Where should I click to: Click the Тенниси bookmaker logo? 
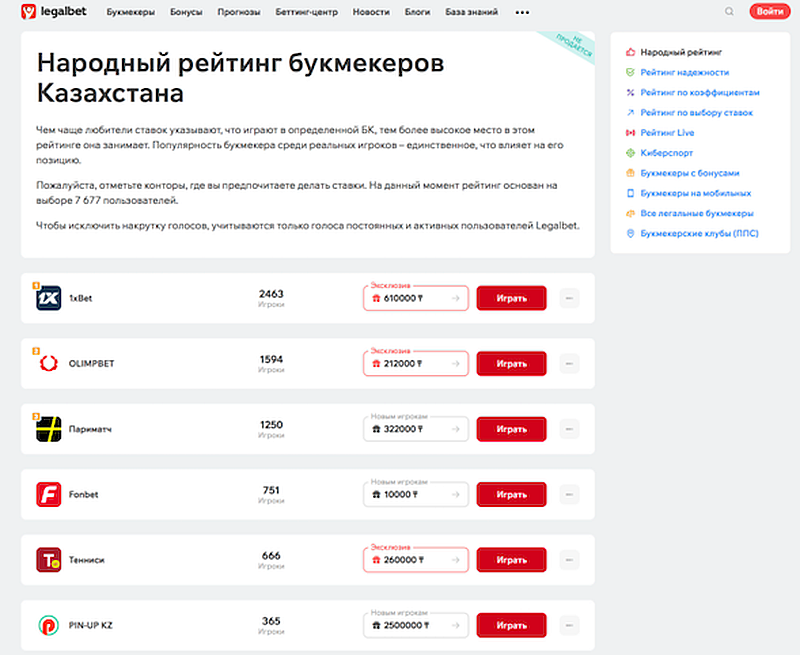click(48, 560)
